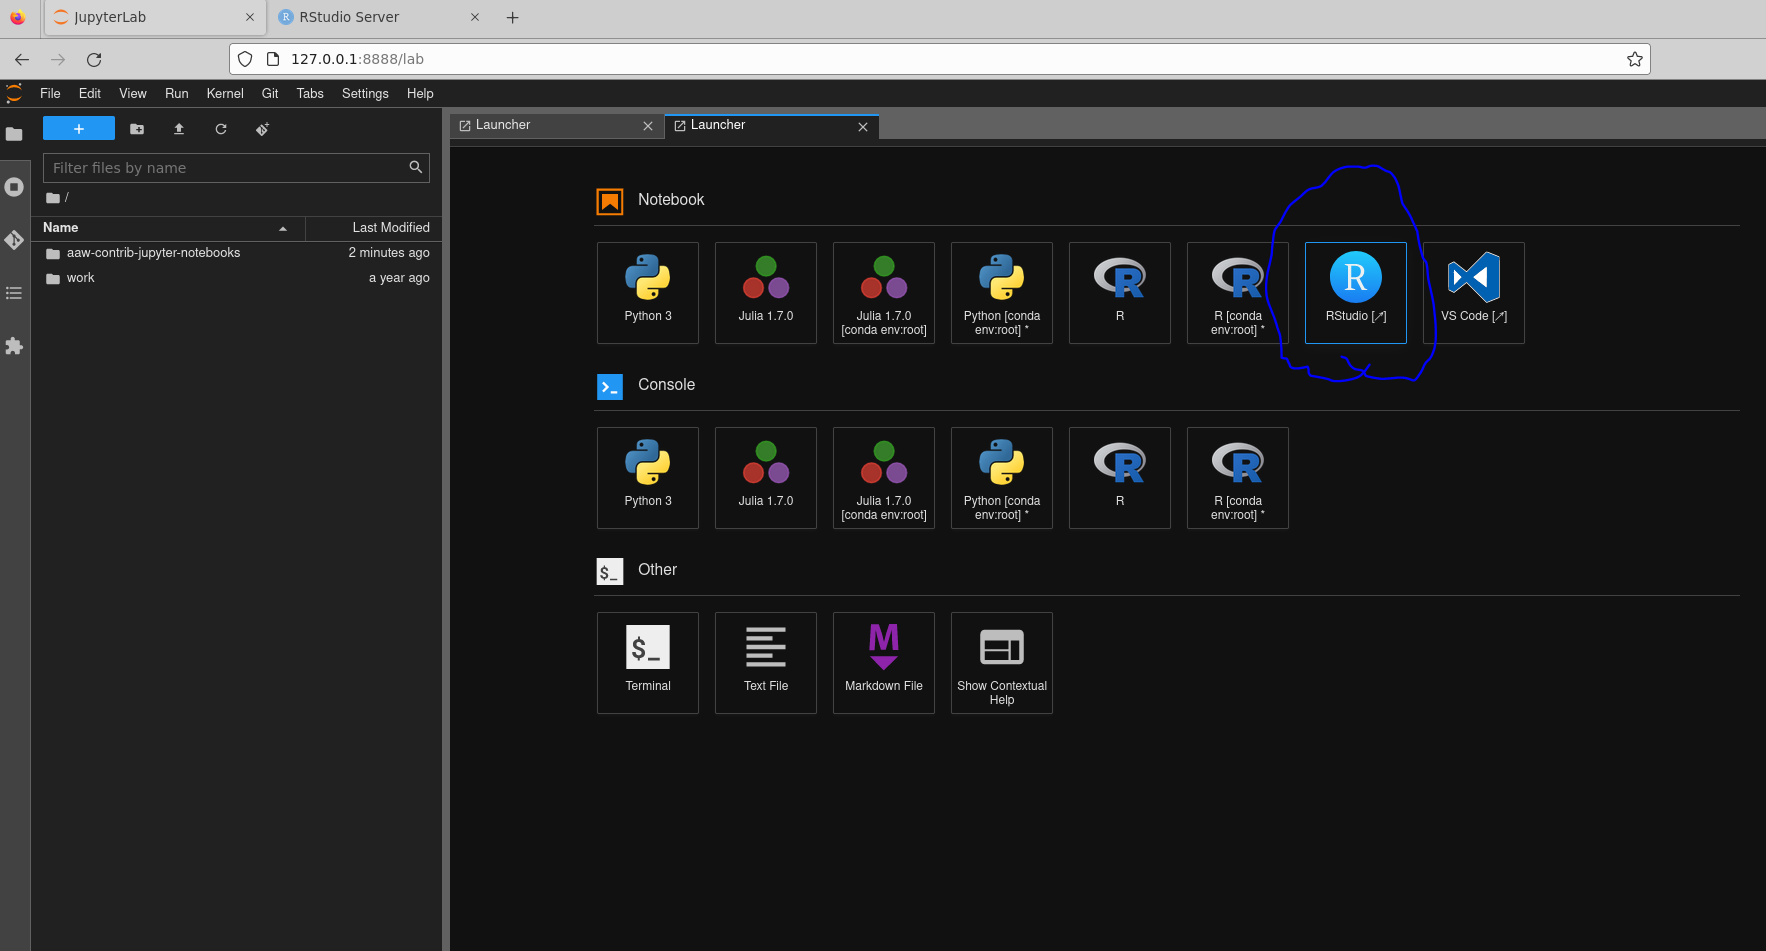The image size is (1766, 951).
Task: Open a new browser tab
Action: click(x=512, y=17)
